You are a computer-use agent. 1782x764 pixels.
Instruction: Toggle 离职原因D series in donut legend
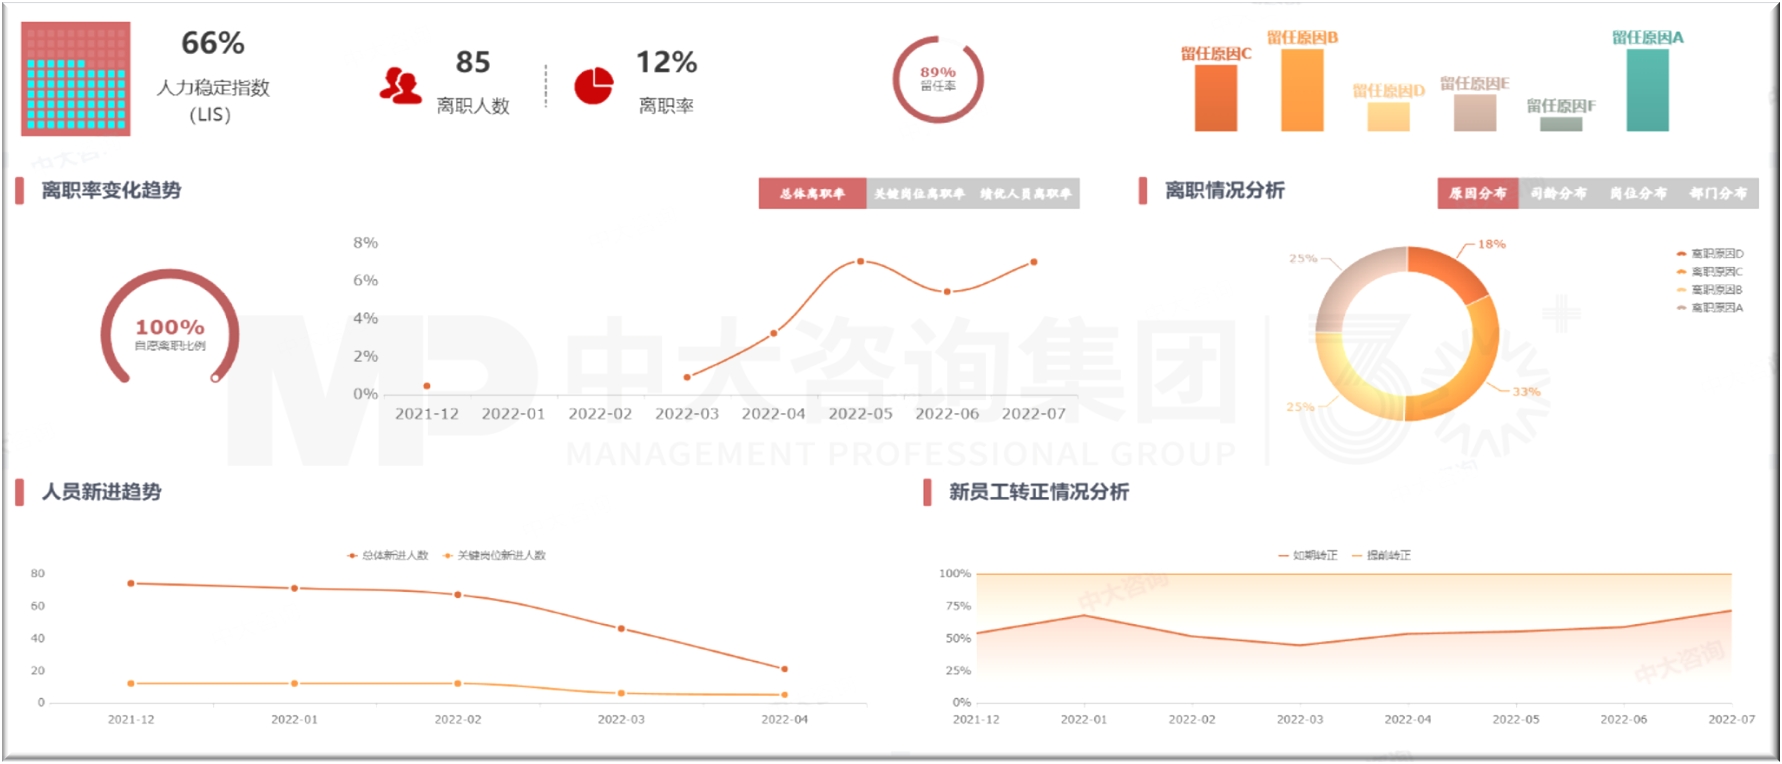(x=1710, y=254)
